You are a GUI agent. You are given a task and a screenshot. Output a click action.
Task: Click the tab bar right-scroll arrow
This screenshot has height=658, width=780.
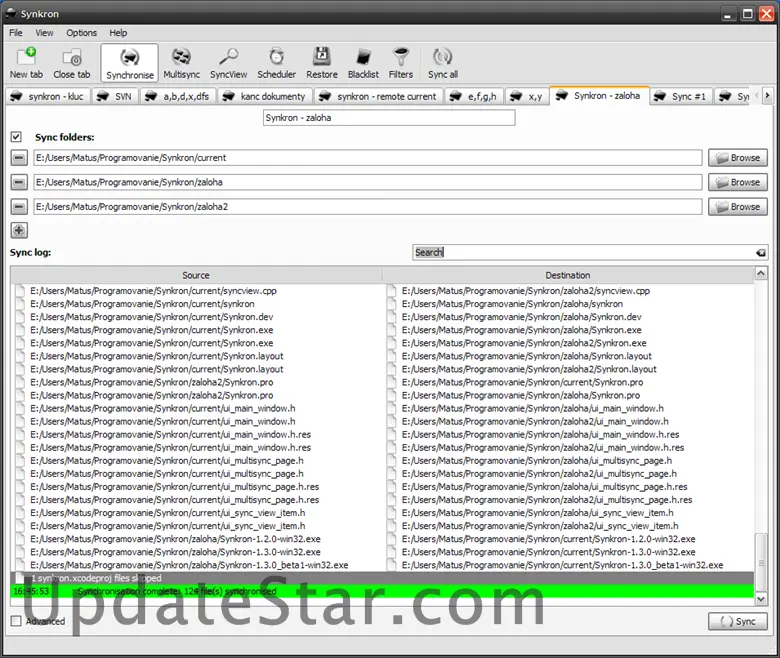coord(768,95)
